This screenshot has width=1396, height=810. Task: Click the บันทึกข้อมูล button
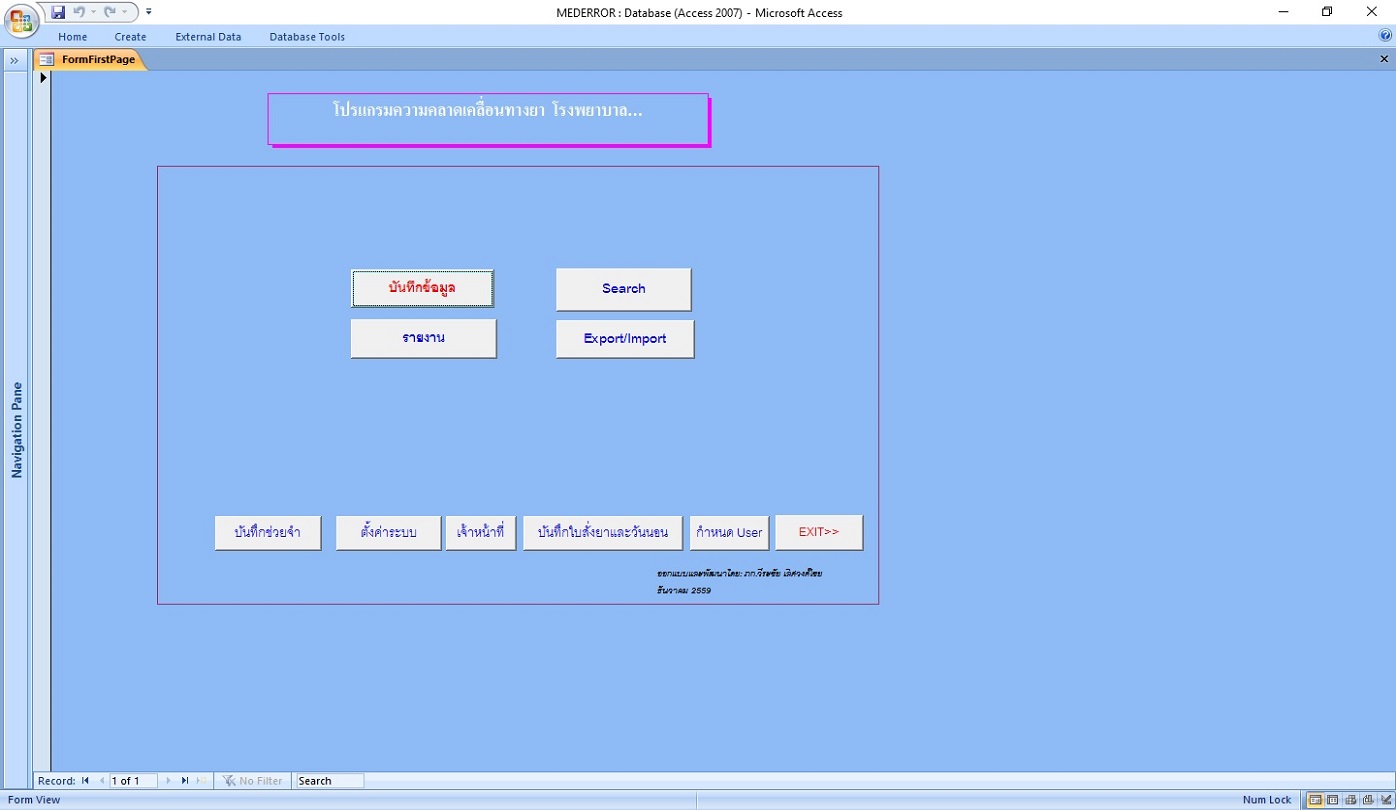(x=422, y=288)
